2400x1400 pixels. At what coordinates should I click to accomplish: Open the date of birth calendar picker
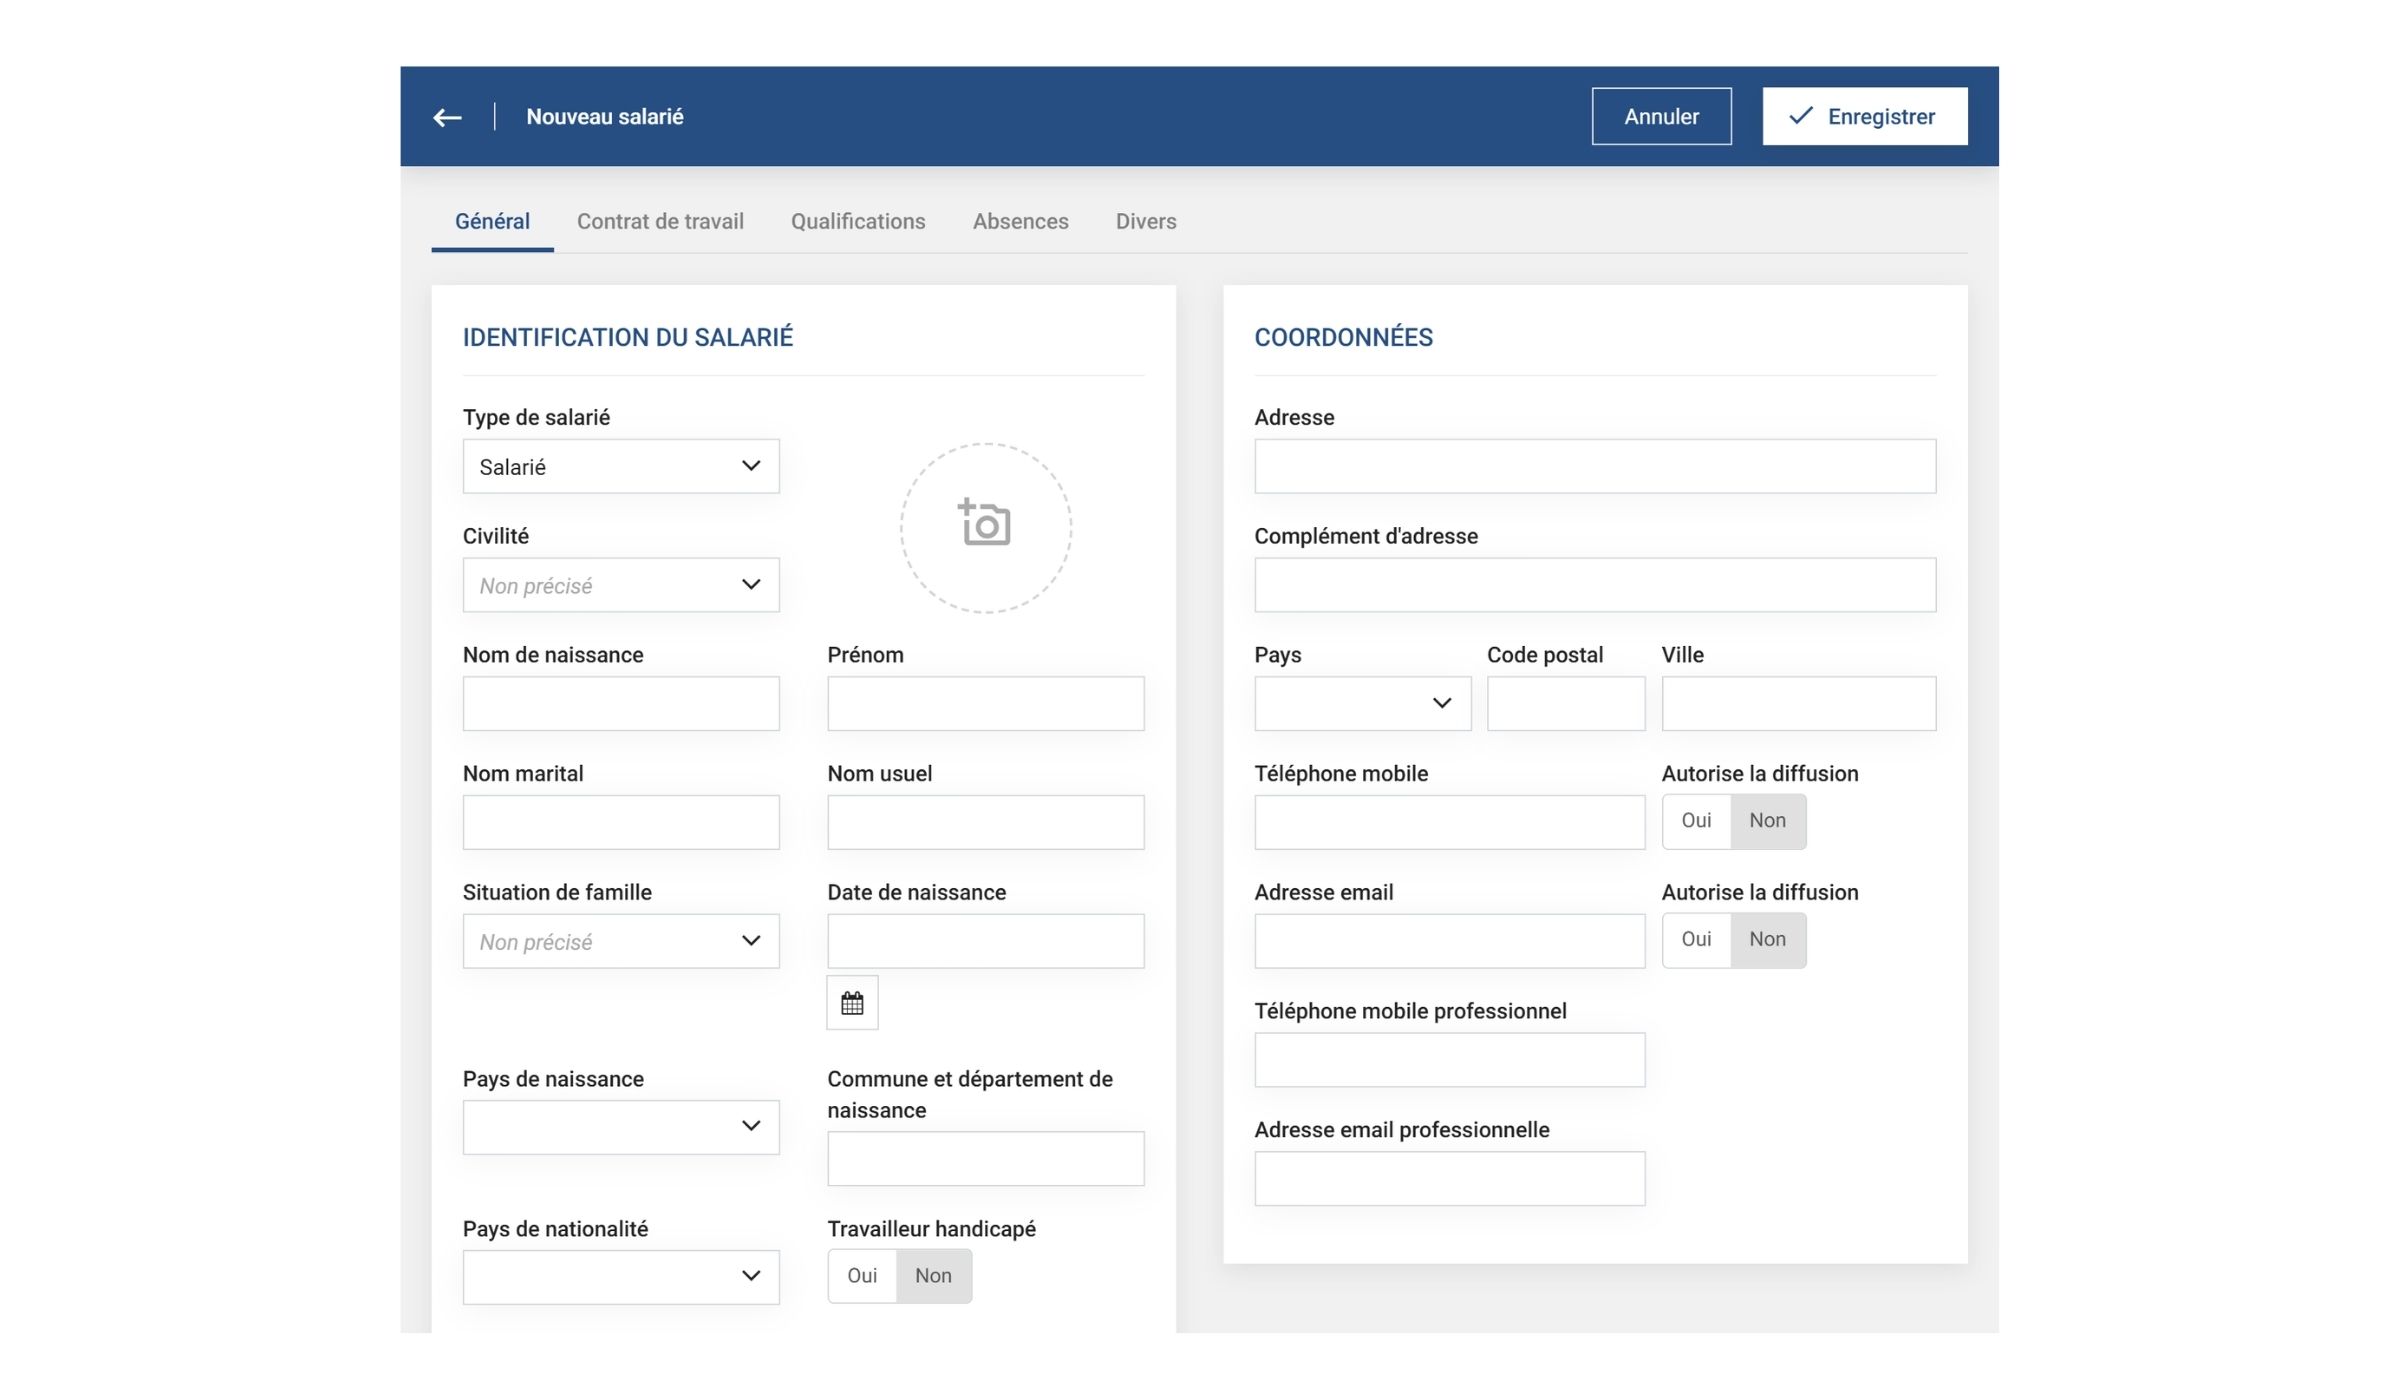[x=852, y=1003]
